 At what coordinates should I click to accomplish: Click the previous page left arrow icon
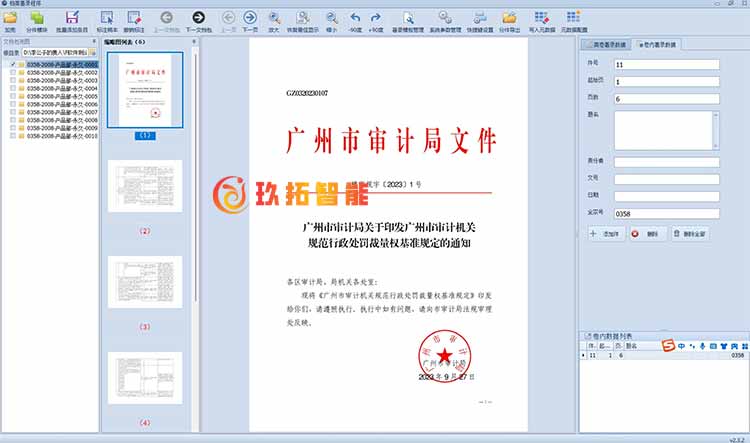pyautogui.click(x=229, y=18)
